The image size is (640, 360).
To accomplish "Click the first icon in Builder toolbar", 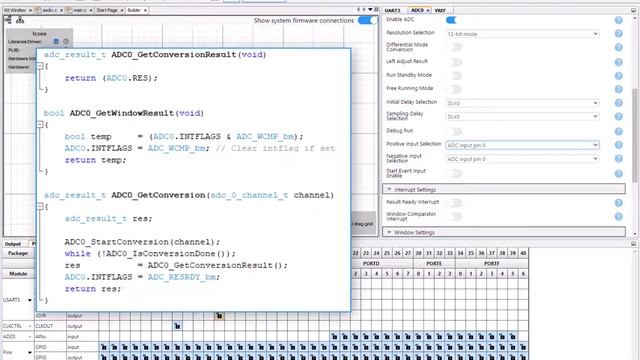I will pos(8,20).
